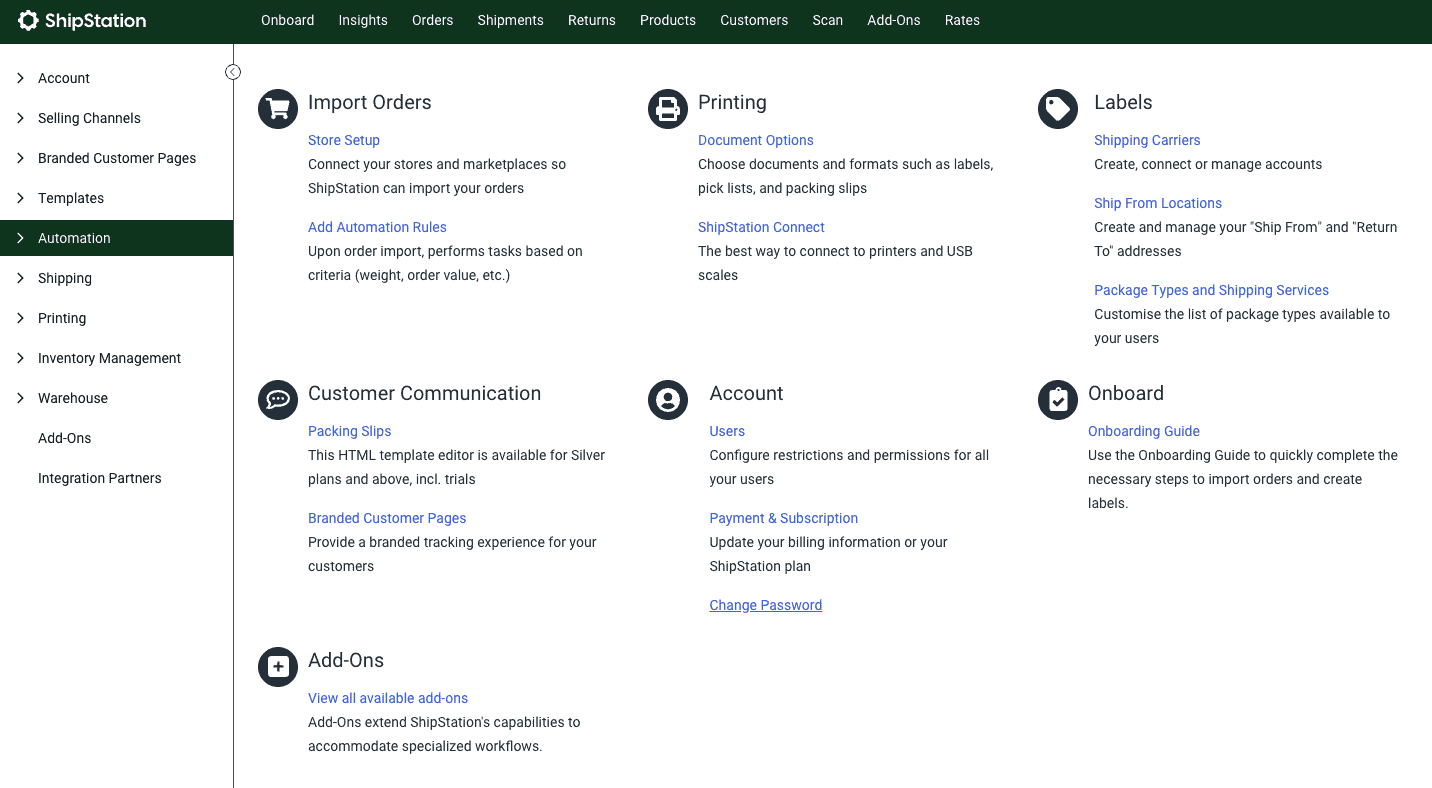1432x788 pixels.
Task: Click the Account person icon
Action: point(668,400)
